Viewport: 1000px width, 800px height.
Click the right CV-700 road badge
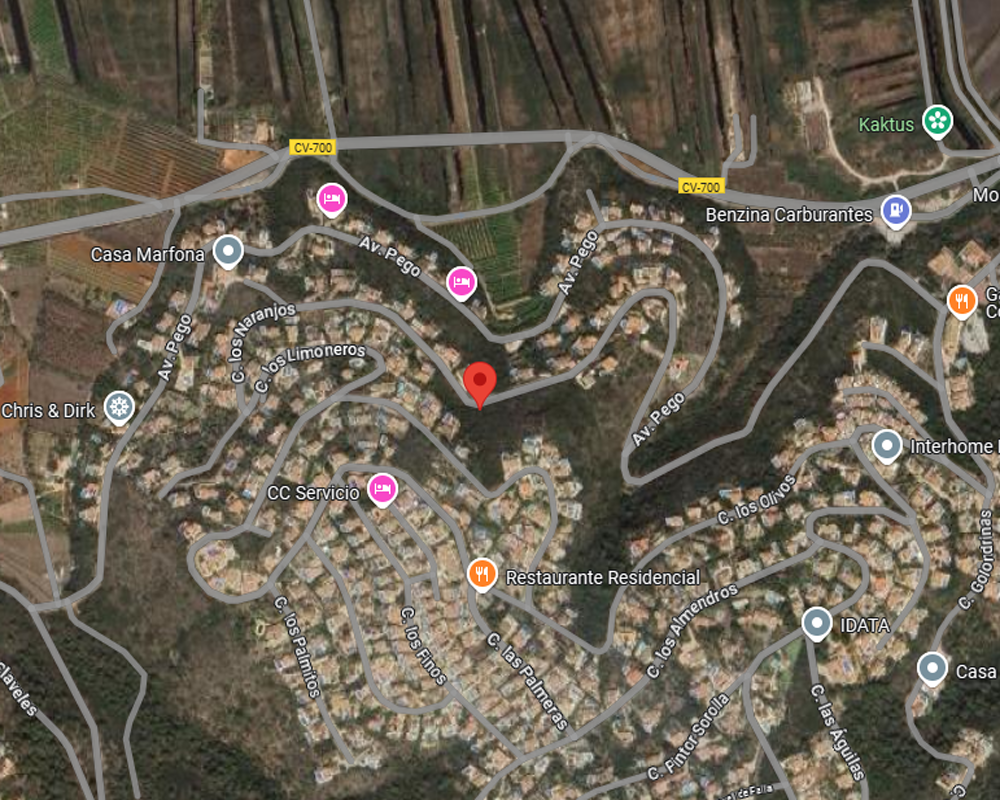701,186
